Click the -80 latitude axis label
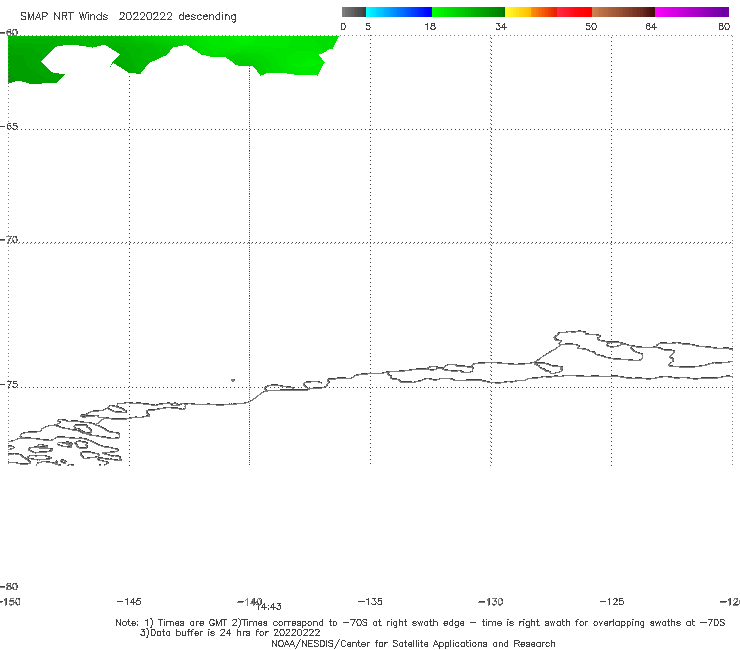740x650 pixels. [x=9, y=586]
